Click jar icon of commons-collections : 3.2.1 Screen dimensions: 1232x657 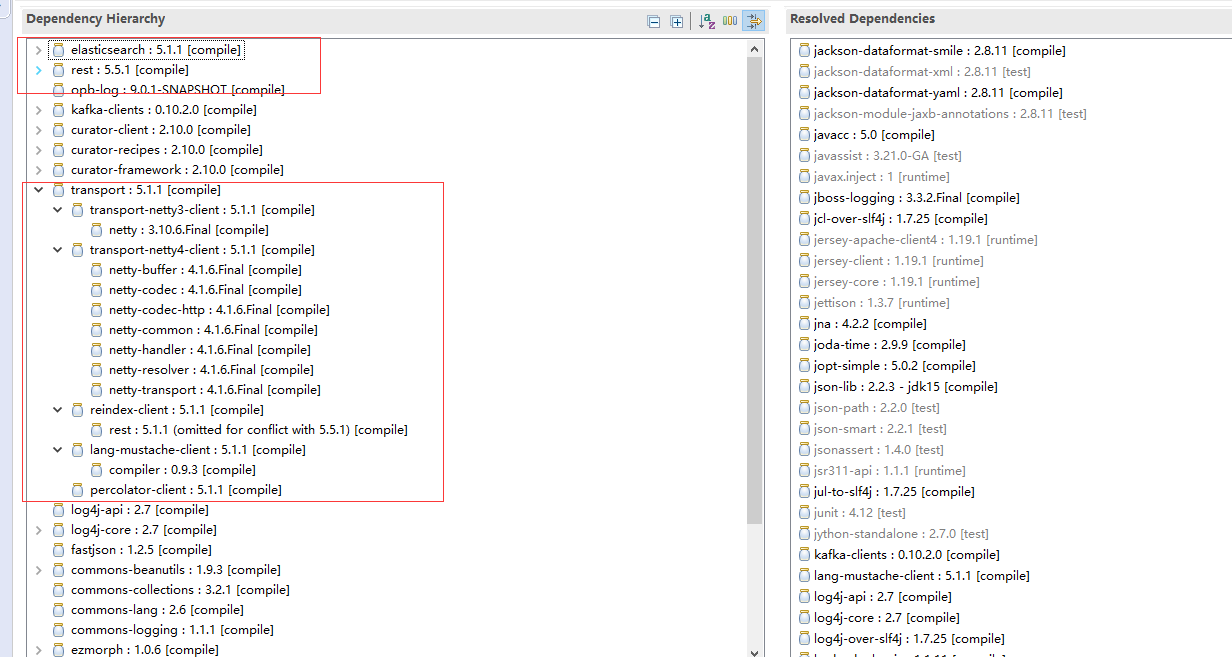click(58, 590)
